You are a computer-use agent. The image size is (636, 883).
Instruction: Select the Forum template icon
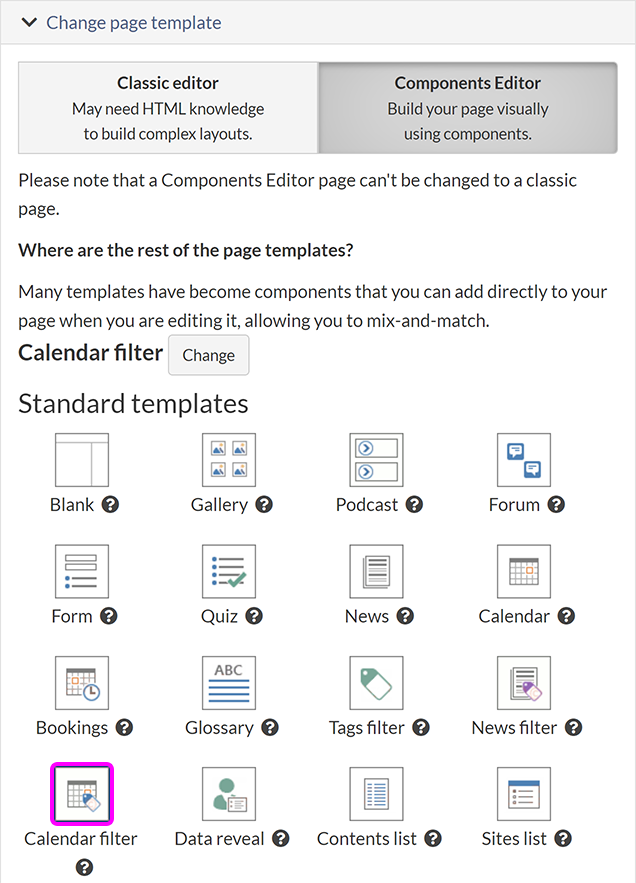(524, 460)
